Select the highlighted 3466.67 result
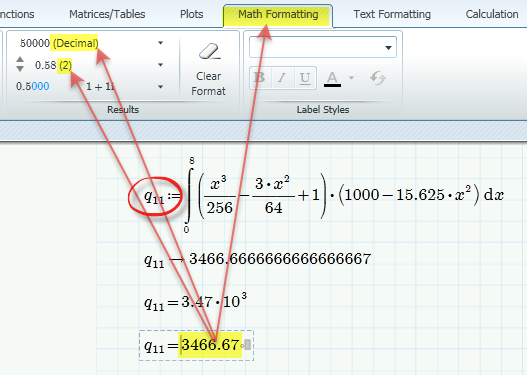Screen dimensions: 527x375 click(210, 345)
